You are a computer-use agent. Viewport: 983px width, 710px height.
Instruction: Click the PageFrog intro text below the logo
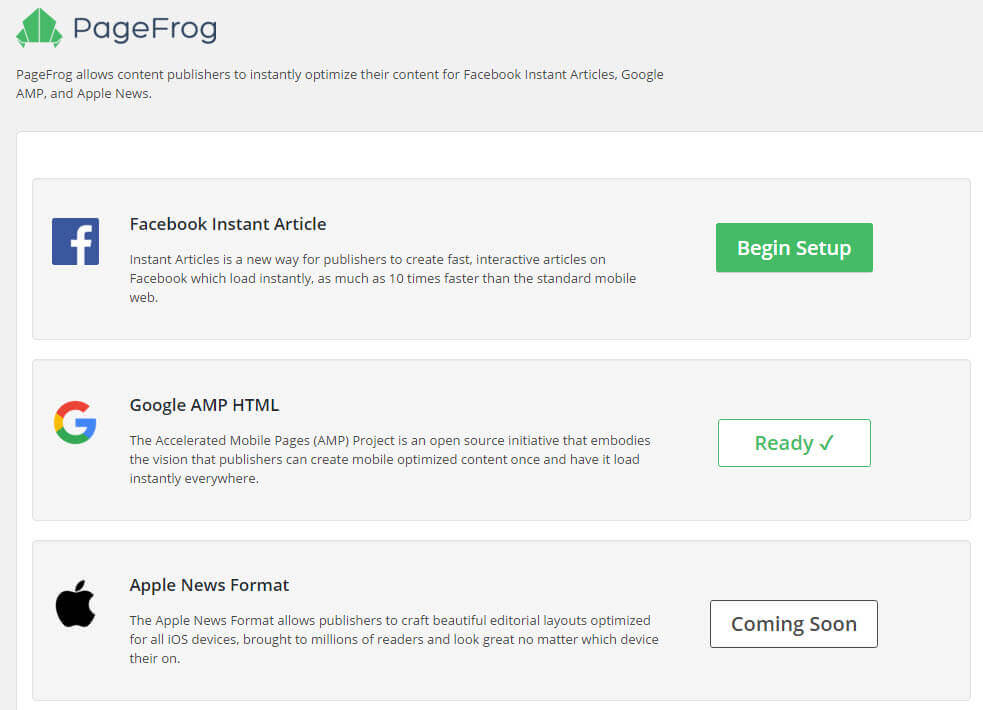tap(339, 84)
